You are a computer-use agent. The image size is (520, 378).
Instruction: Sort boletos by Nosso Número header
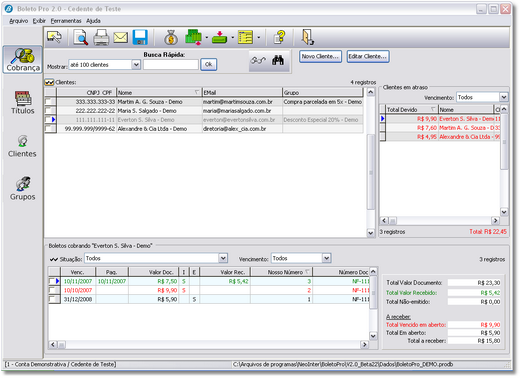(282, 272)
